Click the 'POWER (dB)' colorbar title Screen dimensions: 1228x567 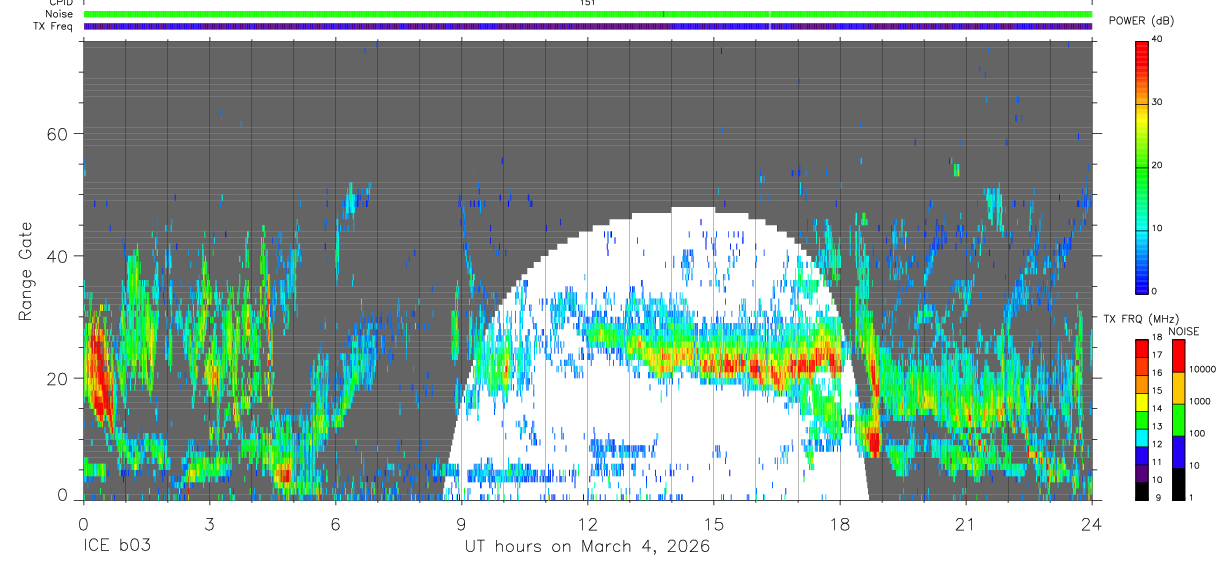pos(1141,21)
